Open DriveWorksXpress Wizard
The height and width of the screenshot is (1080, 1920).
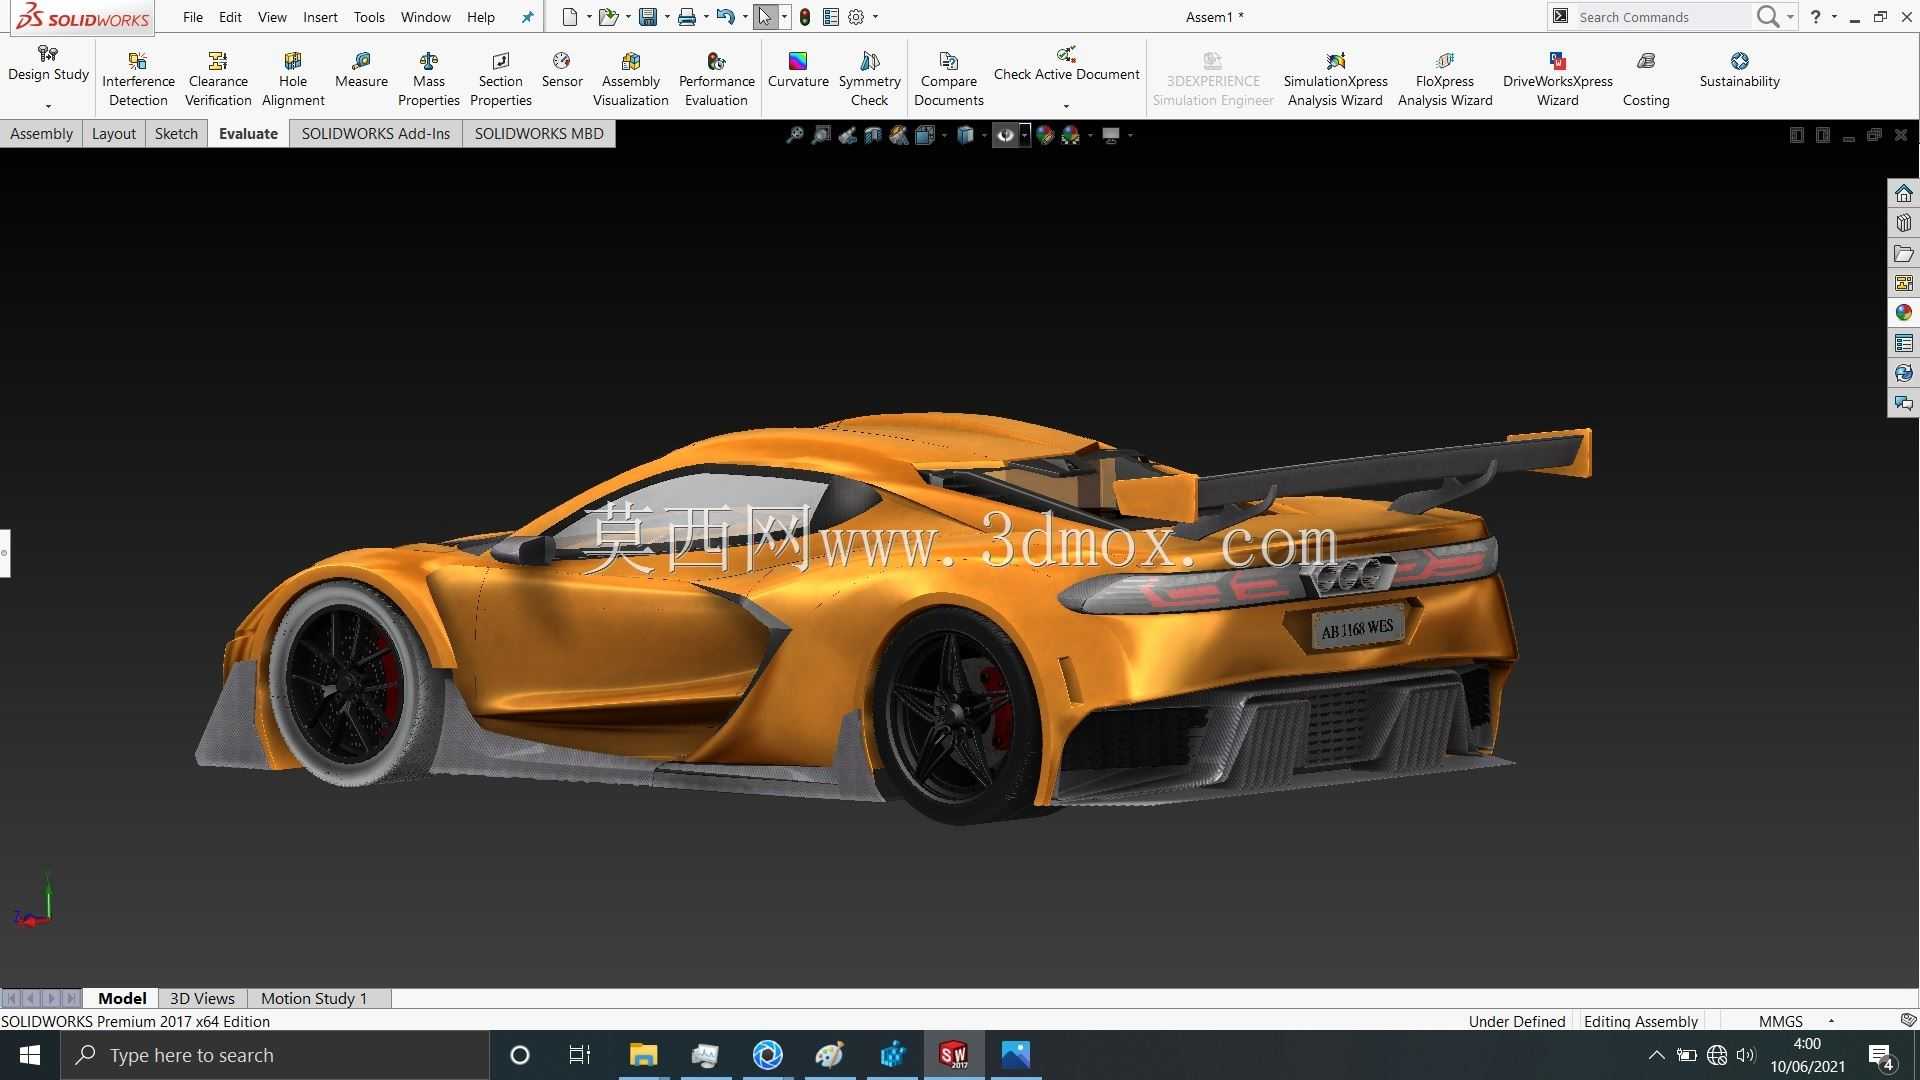click(x=1558, y=80)
